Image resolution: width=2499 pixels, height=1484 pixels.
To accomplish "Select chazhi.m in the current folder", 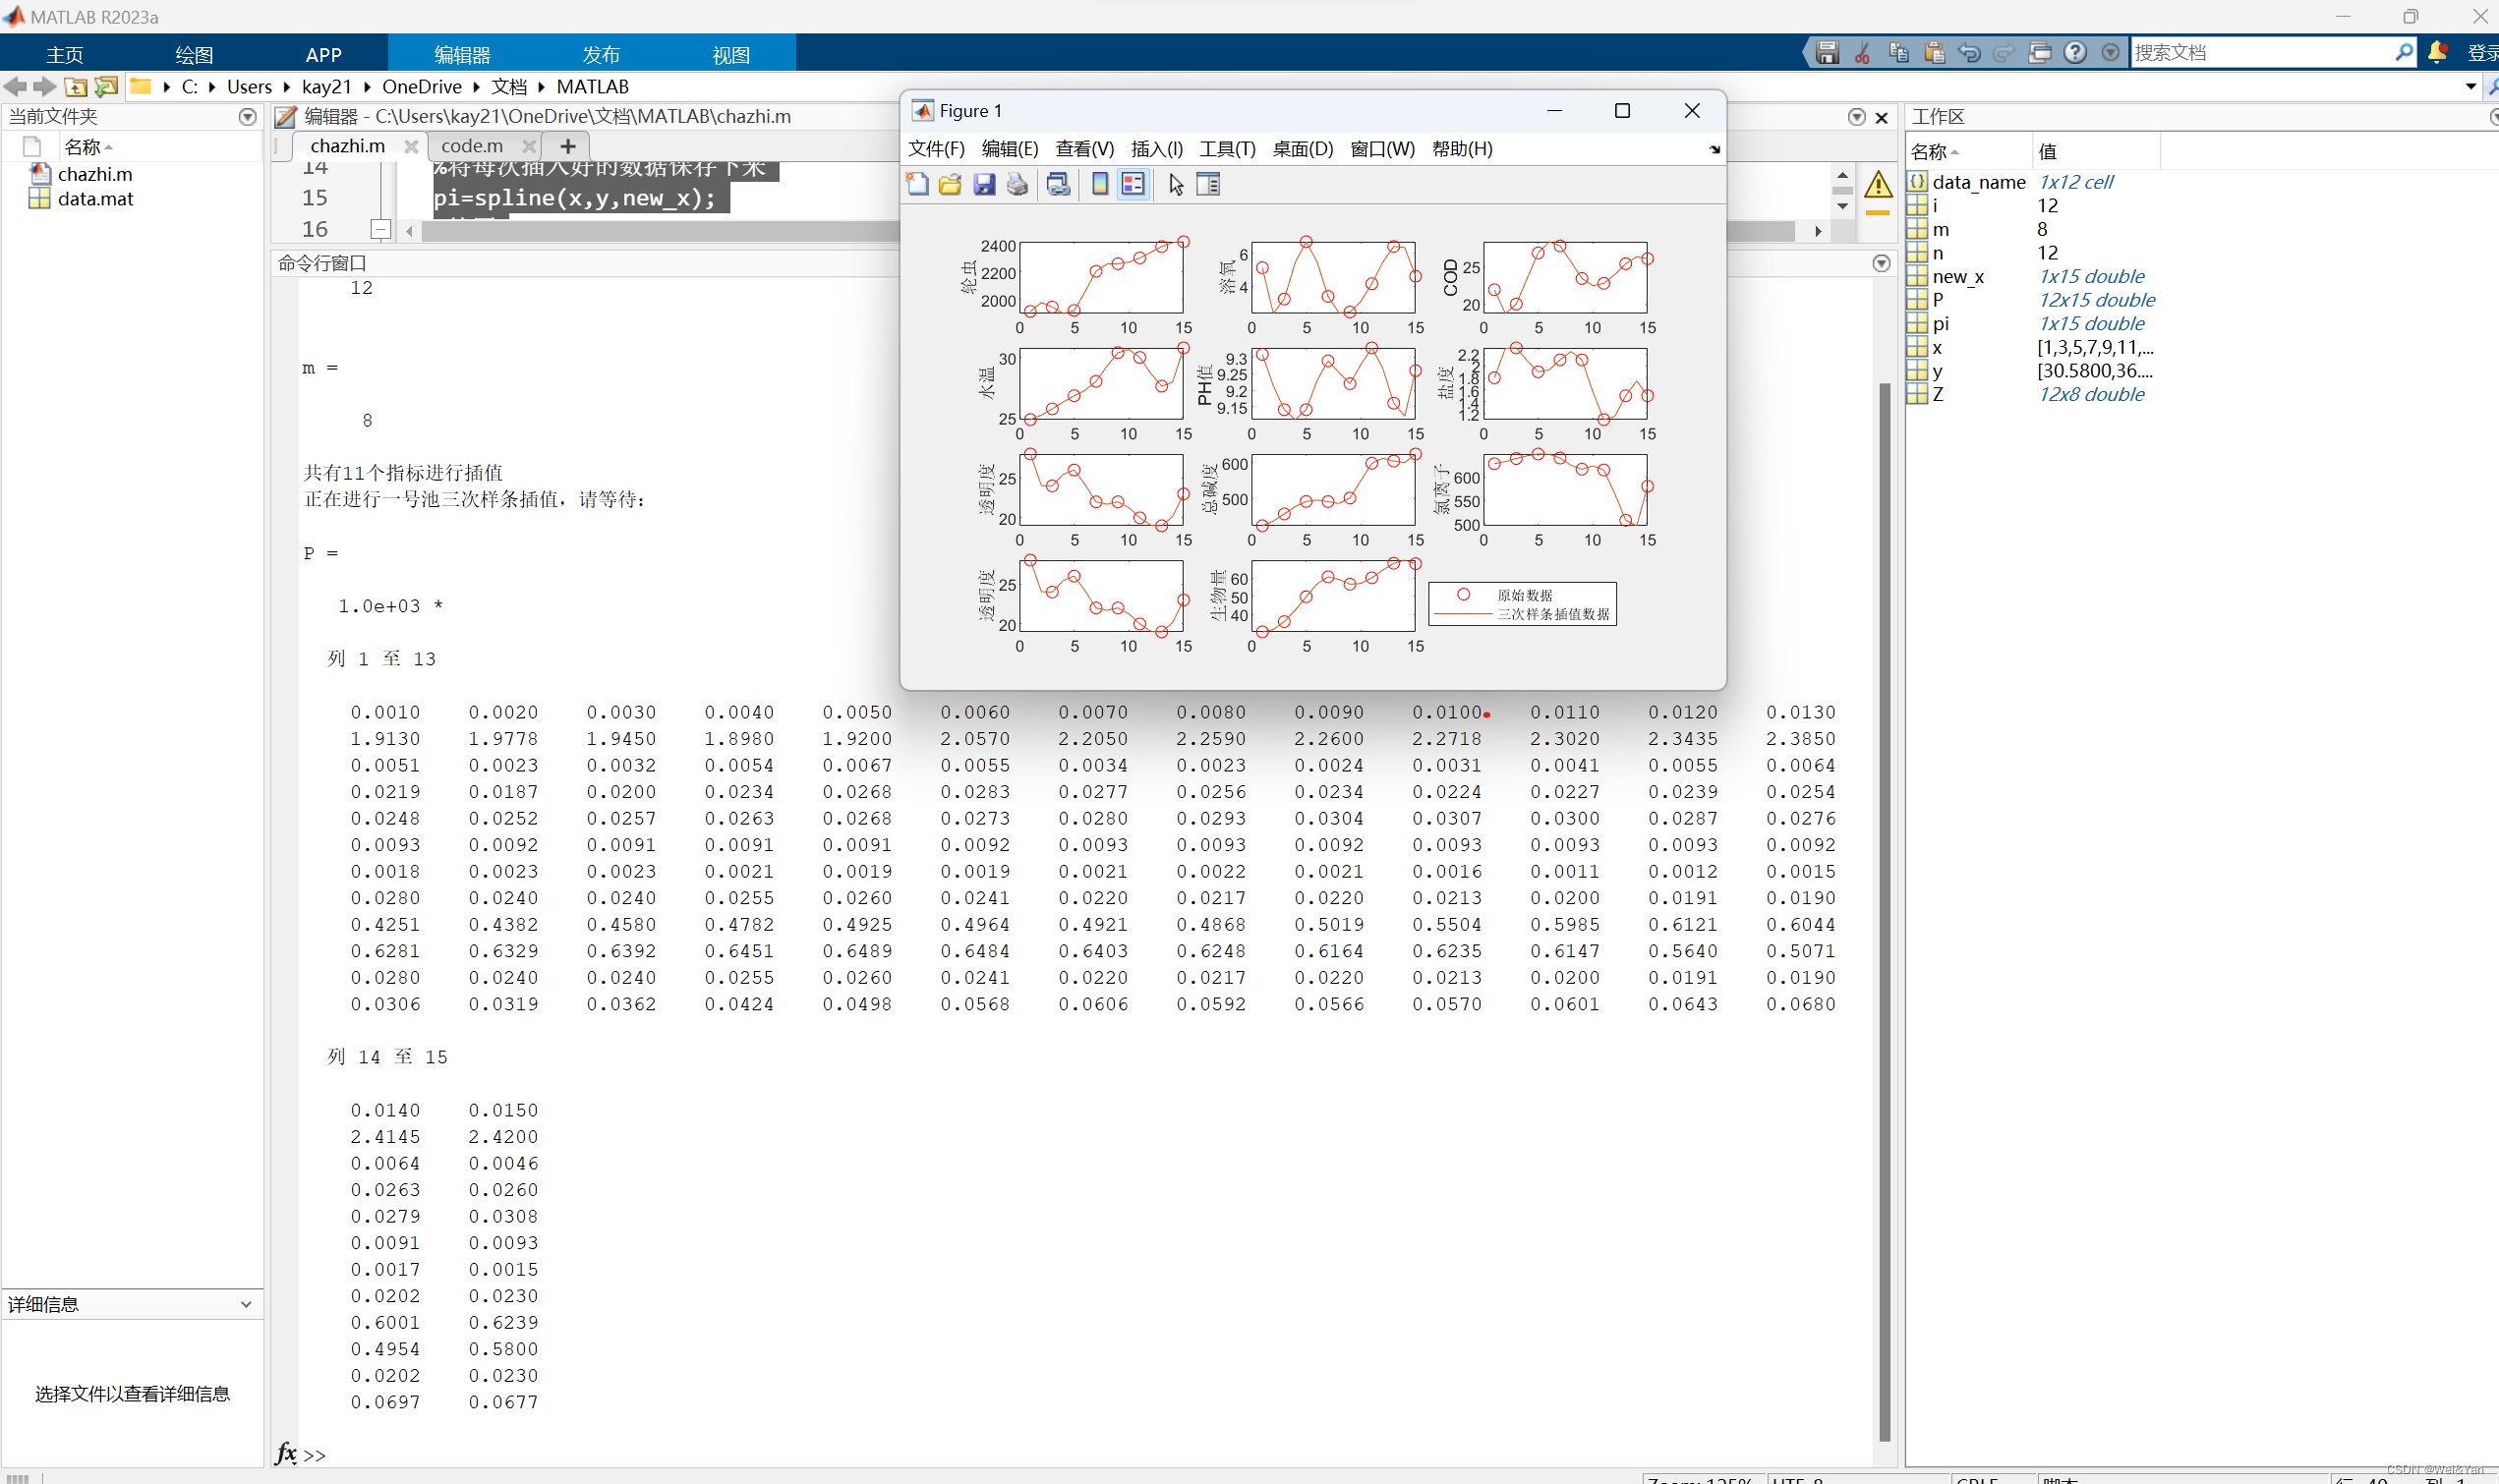I will 95,174.
